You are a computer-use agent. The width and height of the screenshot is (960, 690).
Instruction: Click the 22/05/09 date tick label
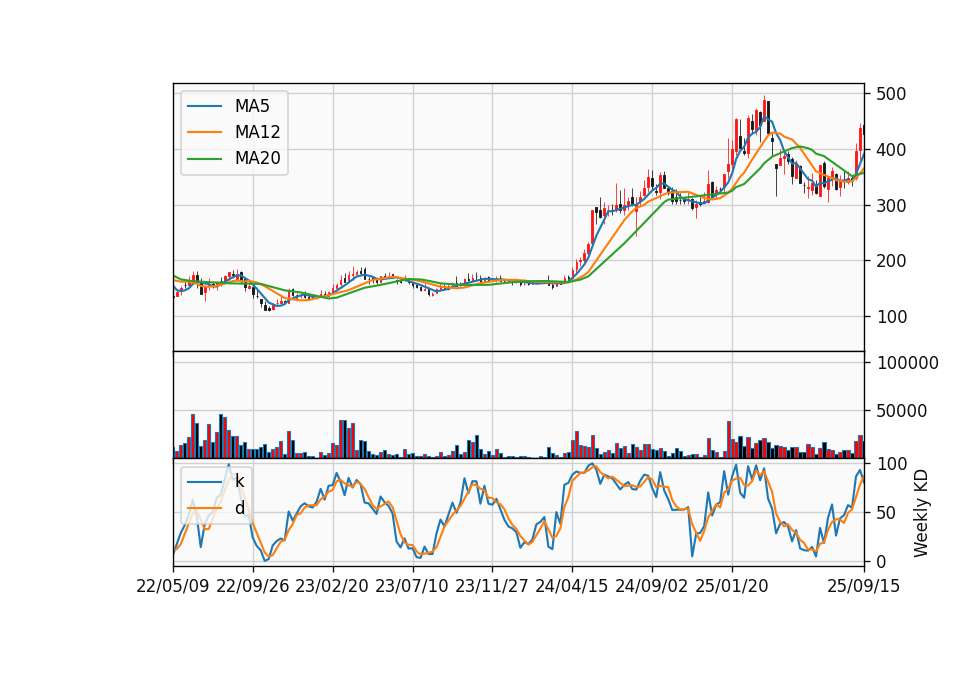click(173, 586)
